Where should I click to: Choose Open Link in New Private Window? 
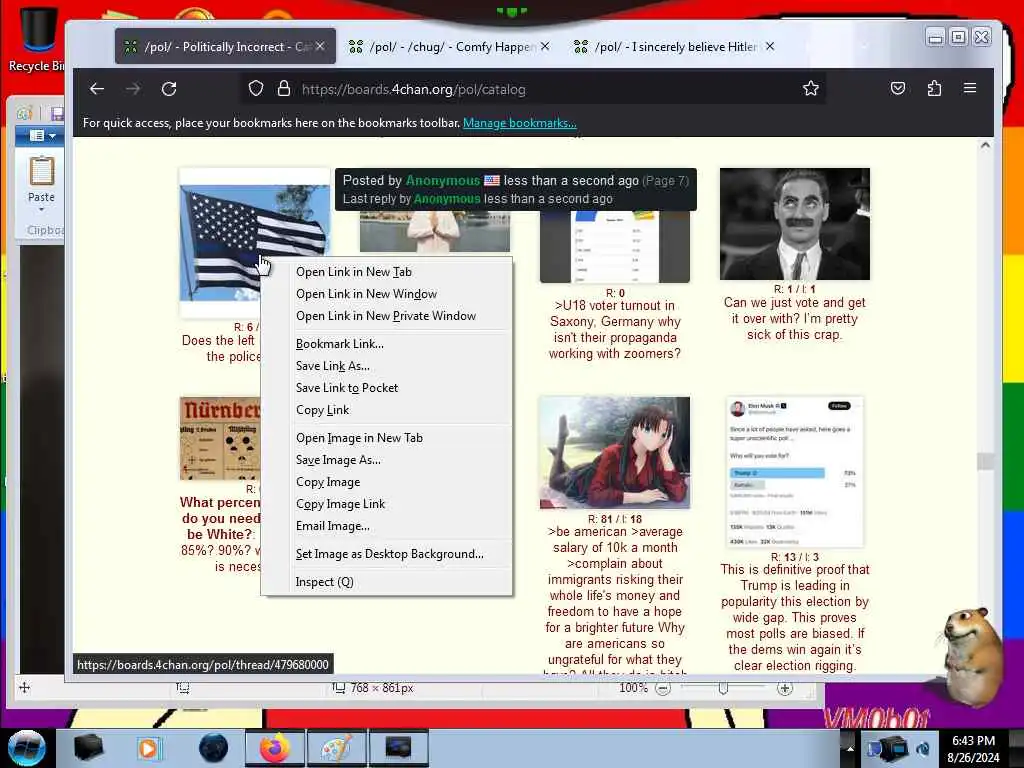click(x=387, y=315)
